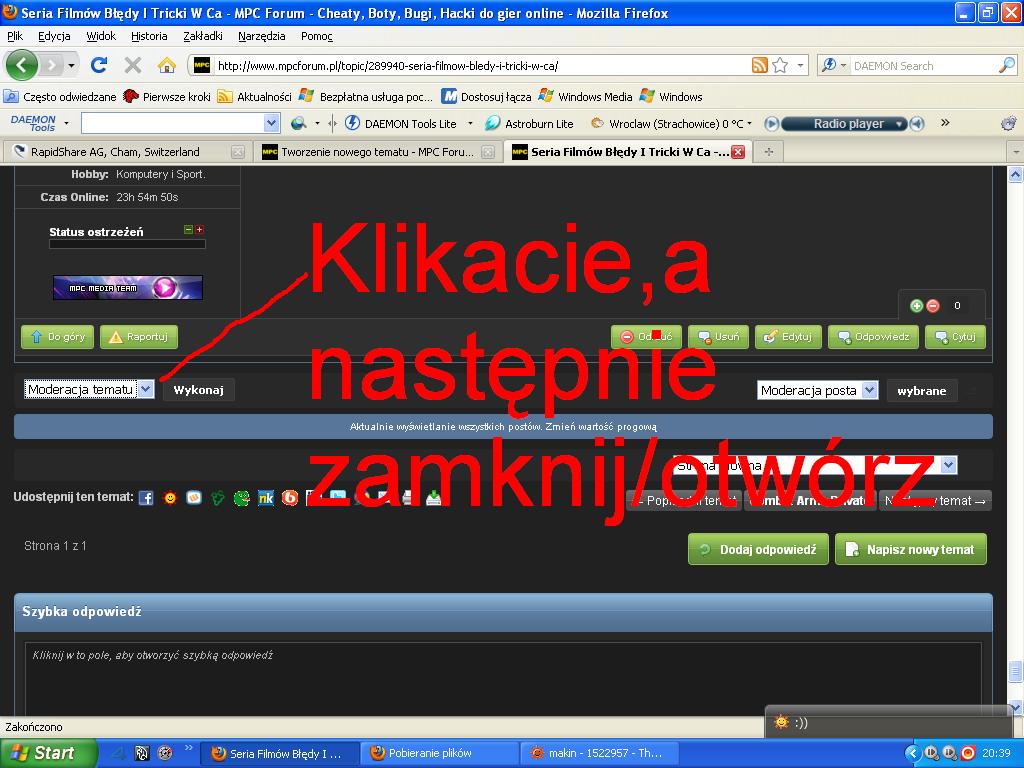This screenshot has height=768, width=1024.
Task: Click the DAEMON Search input field
Action: (923, 65)
